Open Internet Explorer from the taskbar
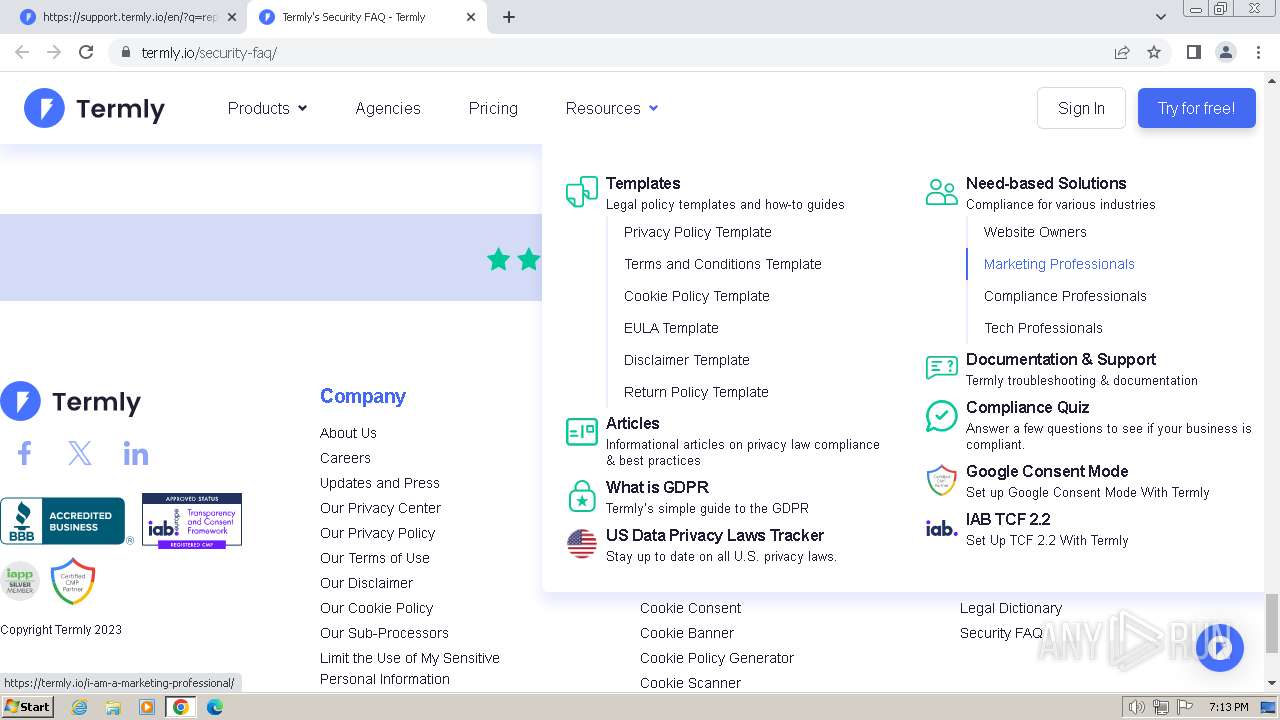This screenshot has height=720, width=1280. 80,707
